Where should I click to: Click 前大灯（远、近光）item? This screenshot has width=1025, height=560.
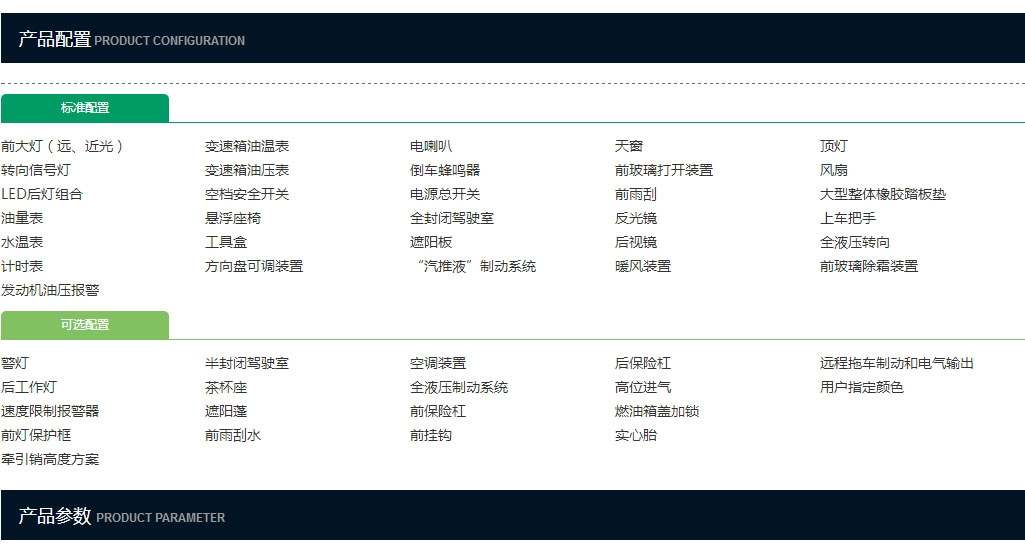point(63,146)
